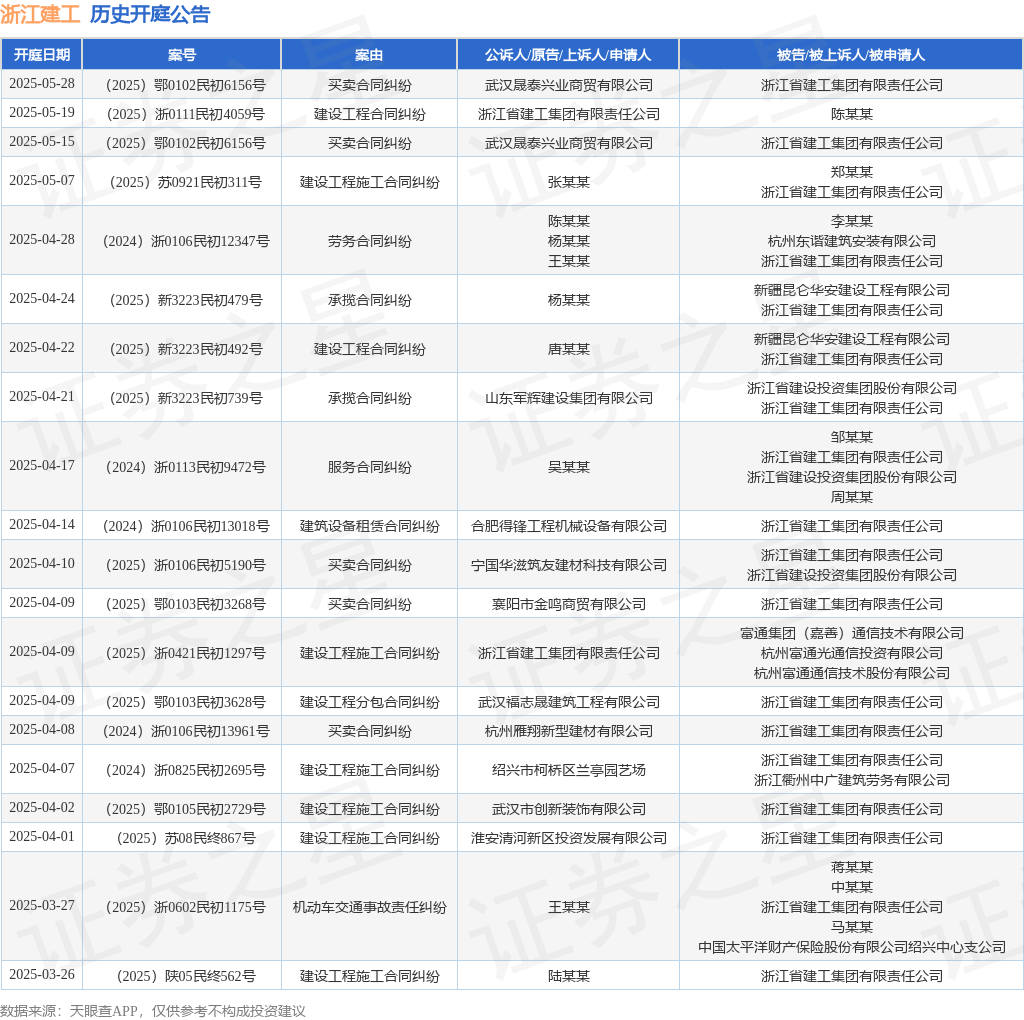This screenshot has height=1020, width=1024.
Task: Select the date cell 2025-03-27
Action: [42, 906]
